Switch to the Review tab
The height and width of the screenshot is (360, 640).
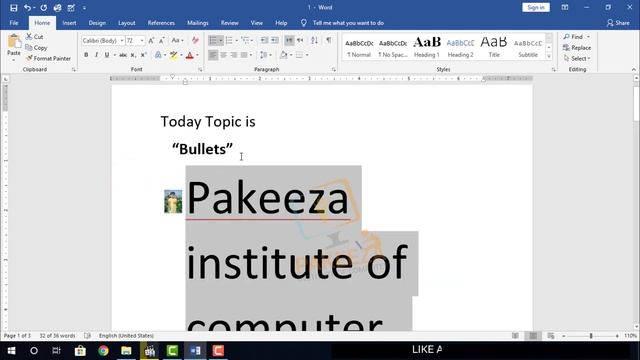(229, 23)
